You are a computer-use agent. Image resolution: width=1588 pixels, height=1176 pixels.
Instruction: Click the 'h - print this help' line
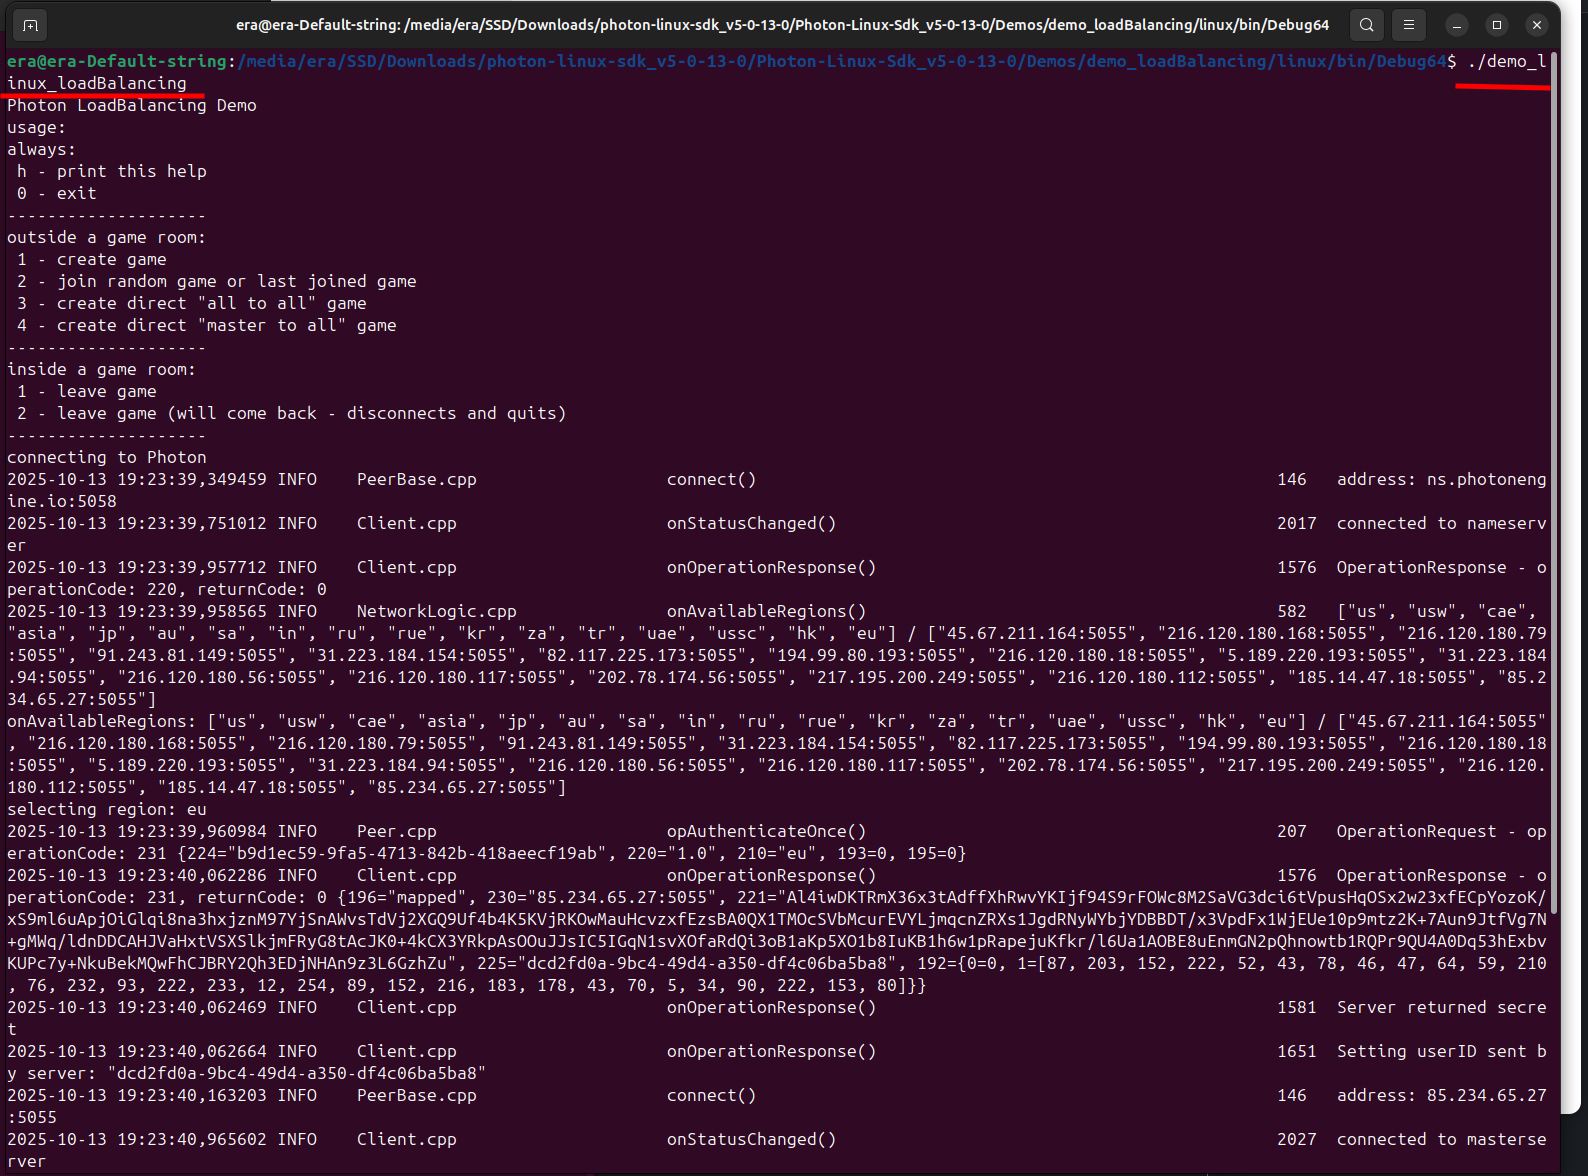(x=112, y=171)
